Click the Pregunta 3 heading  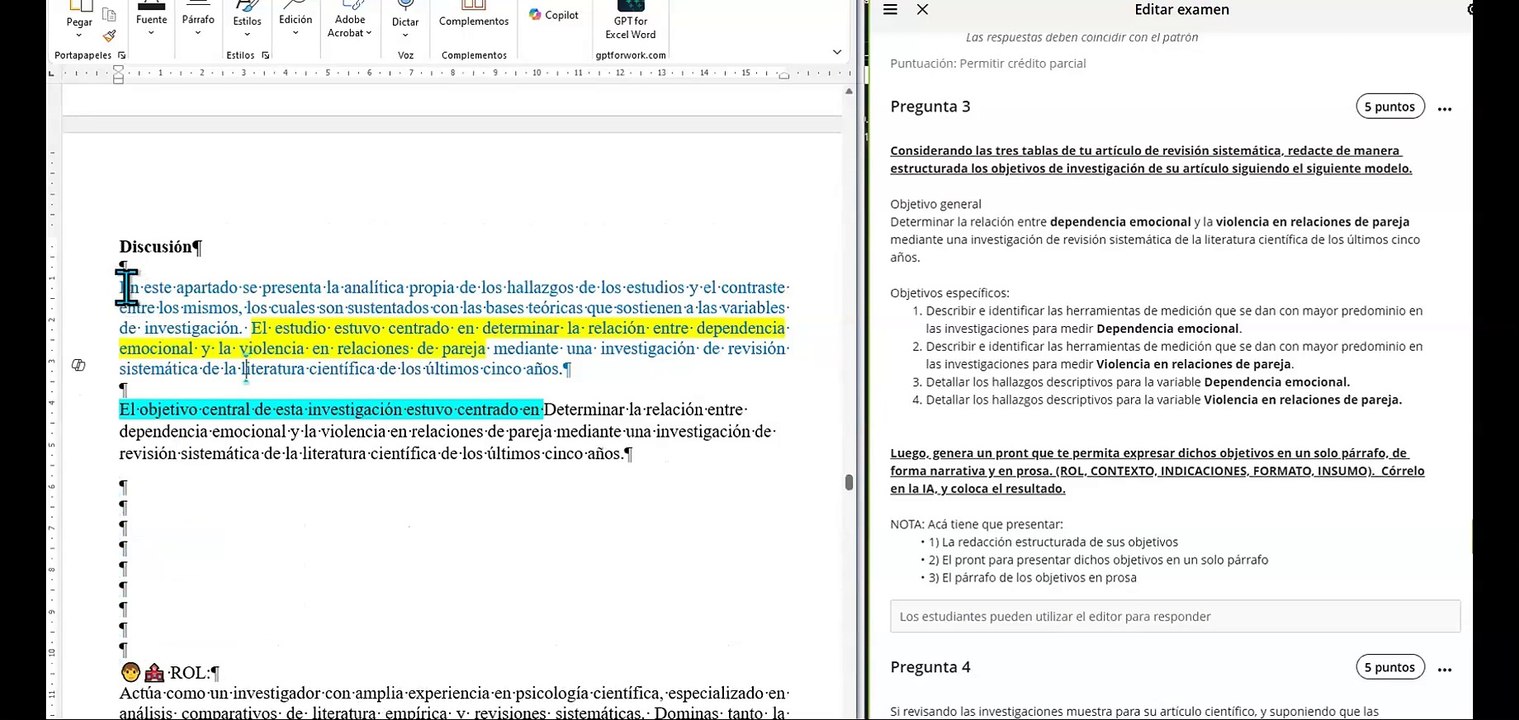tap(930, 107)
